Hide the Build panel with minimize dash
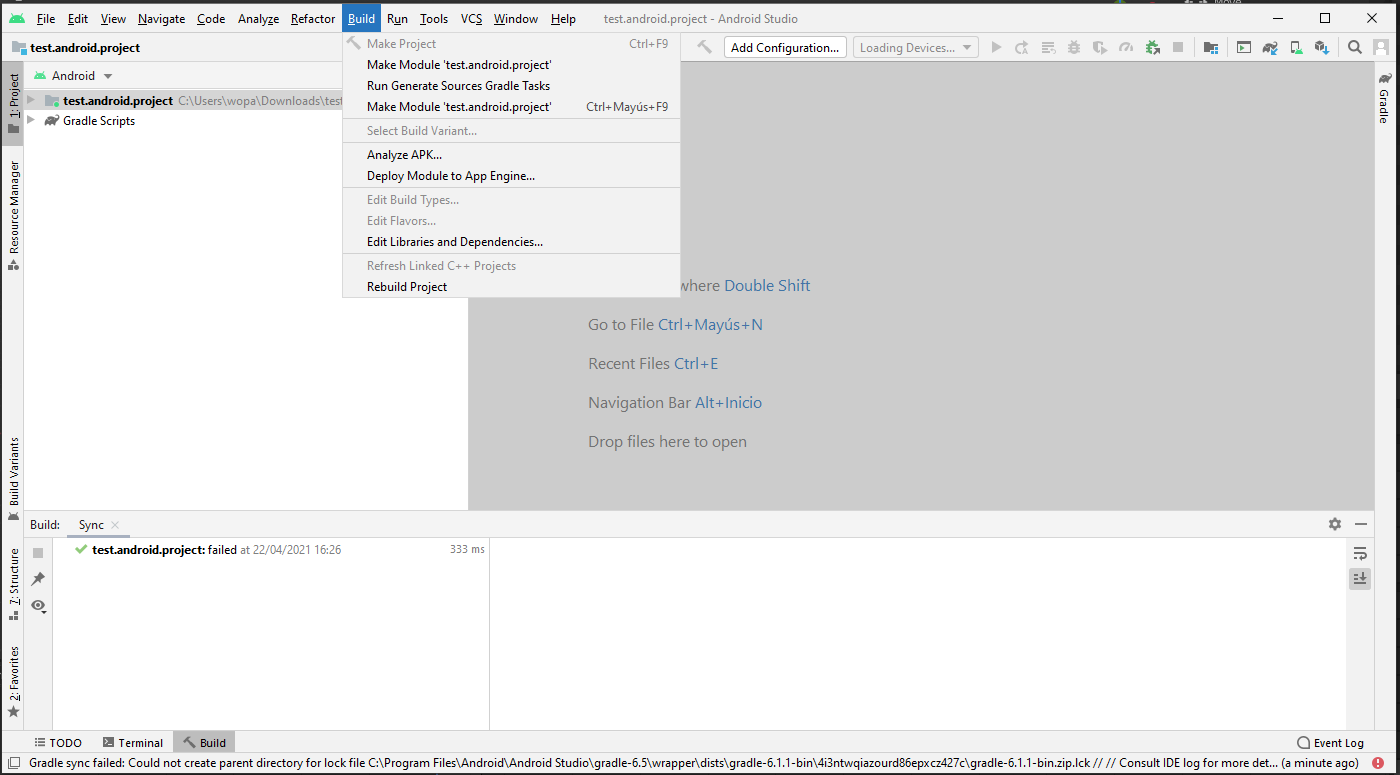Screen dimensions: 1400x775 pos(1361,524)
